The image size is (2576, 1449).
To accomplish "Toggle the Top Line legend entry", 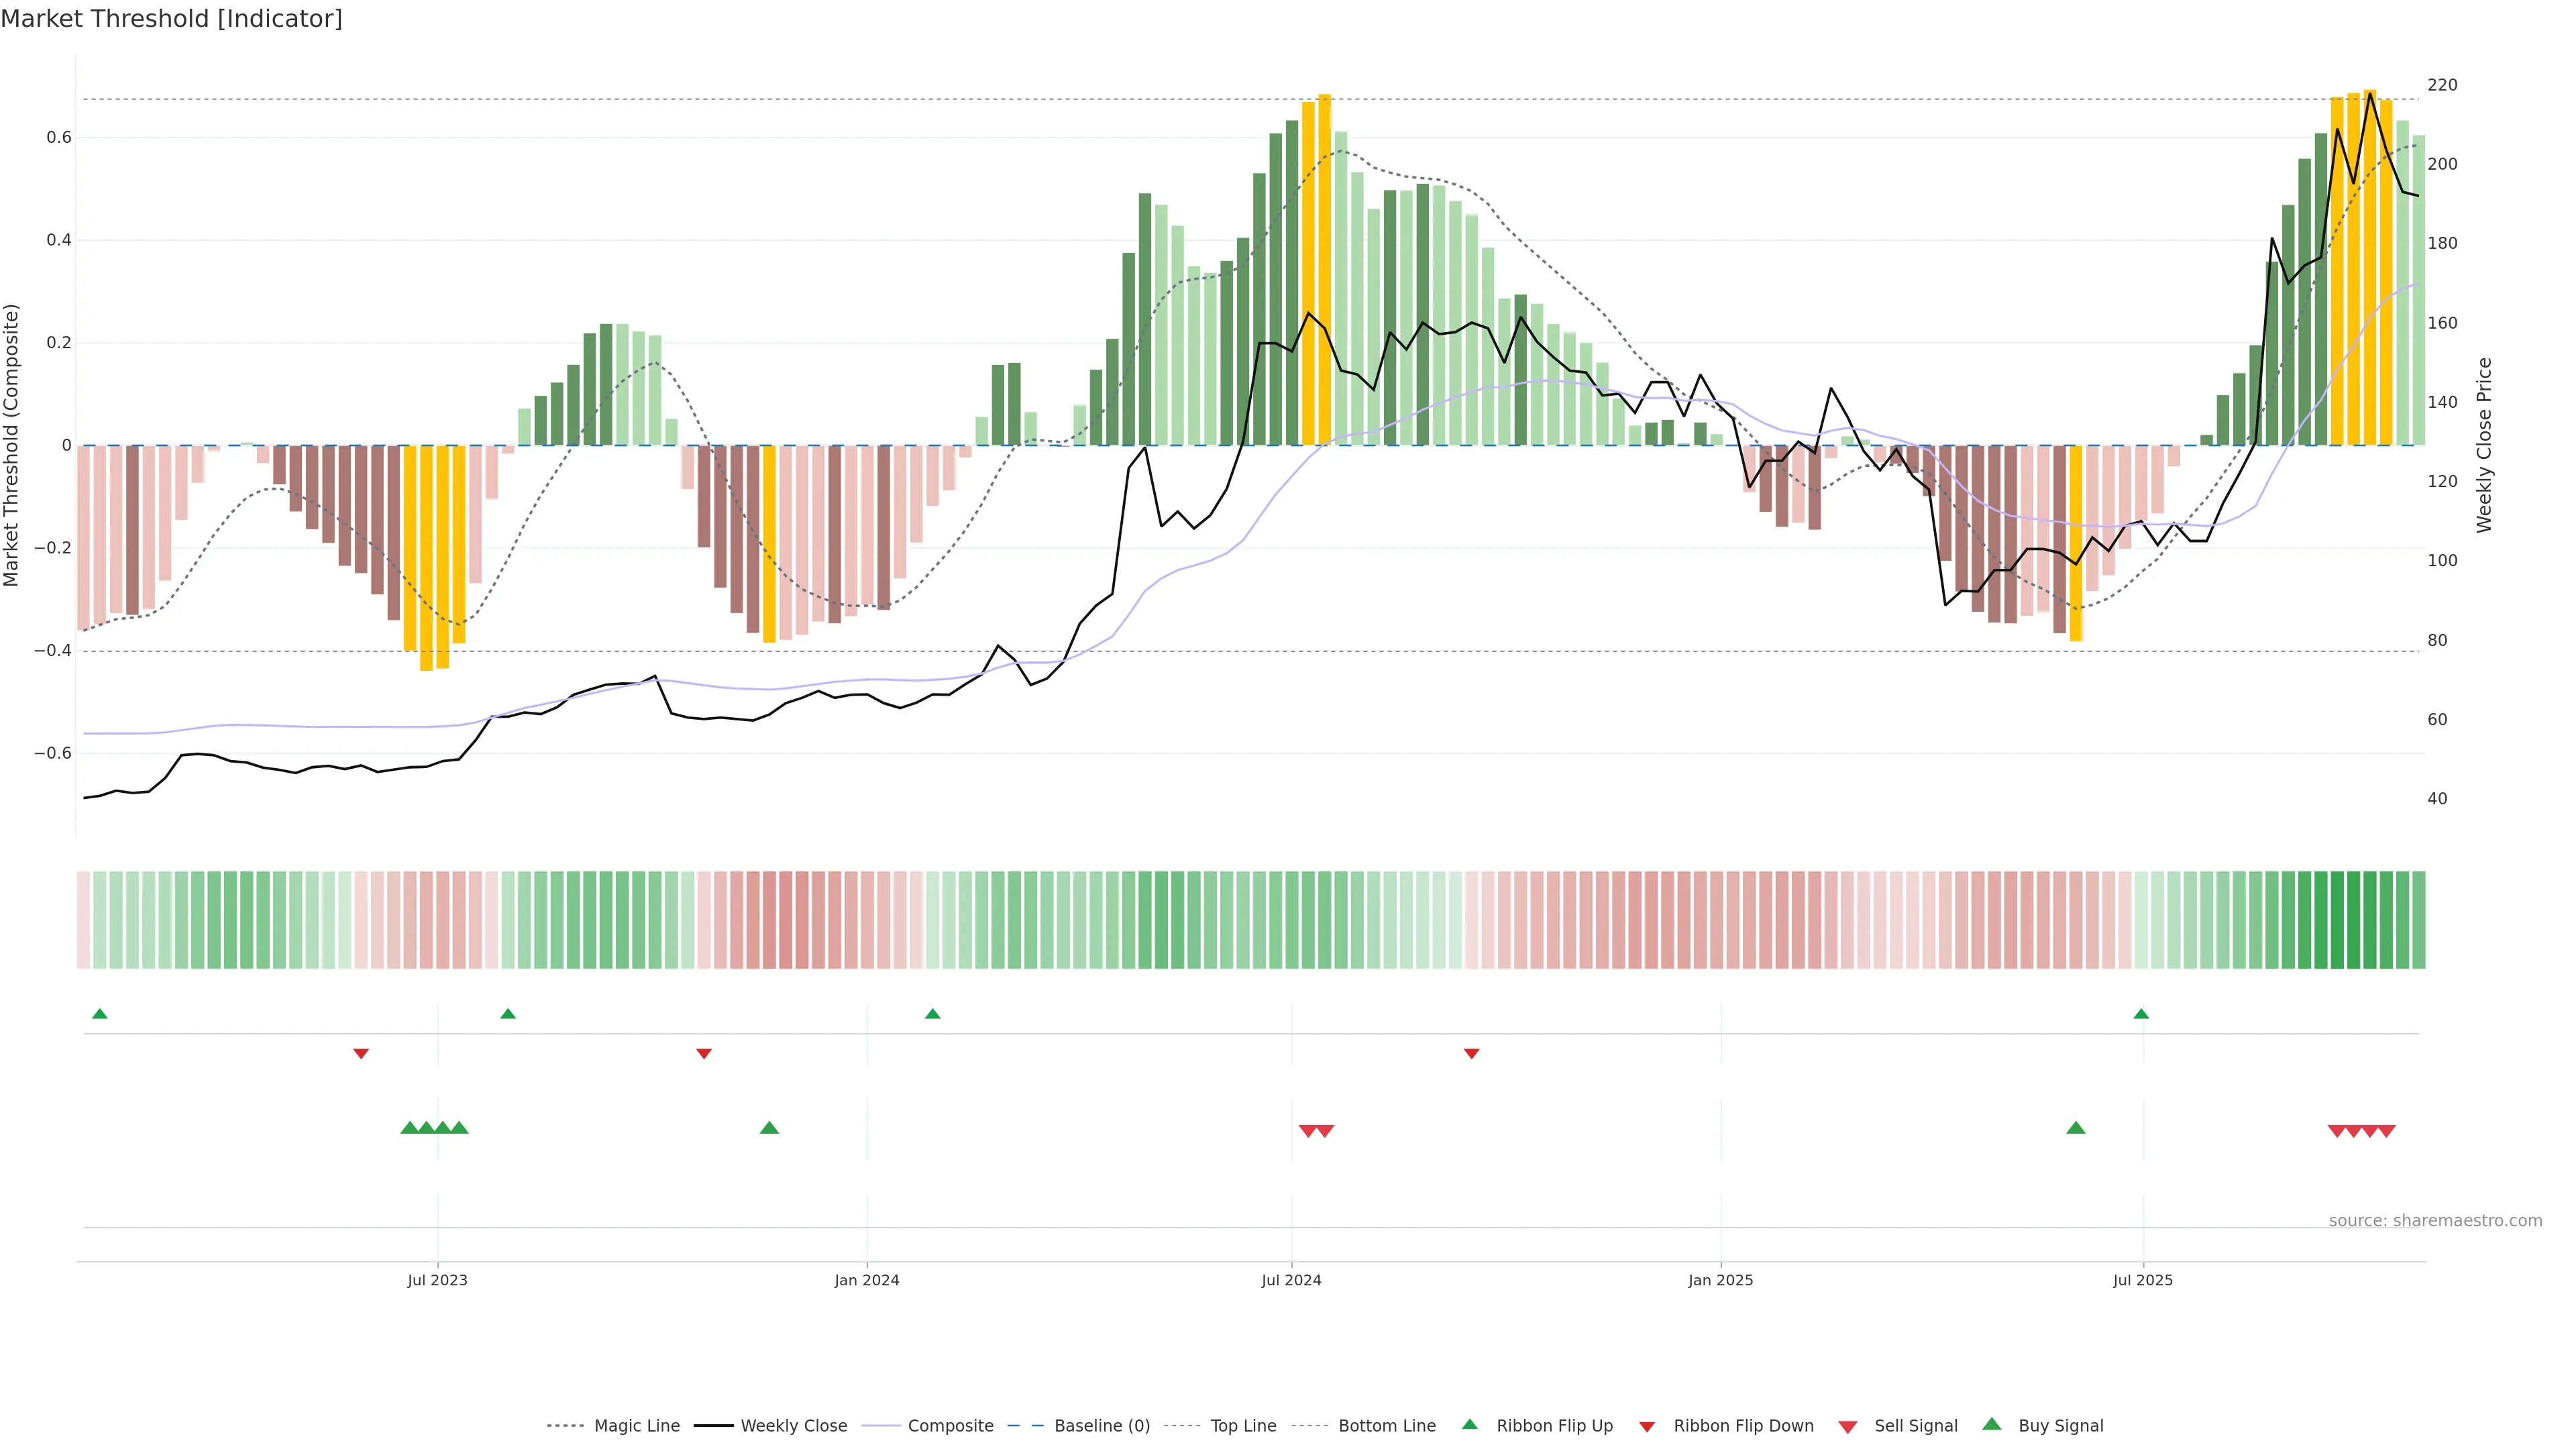I will click(x=1243, y=1426).
